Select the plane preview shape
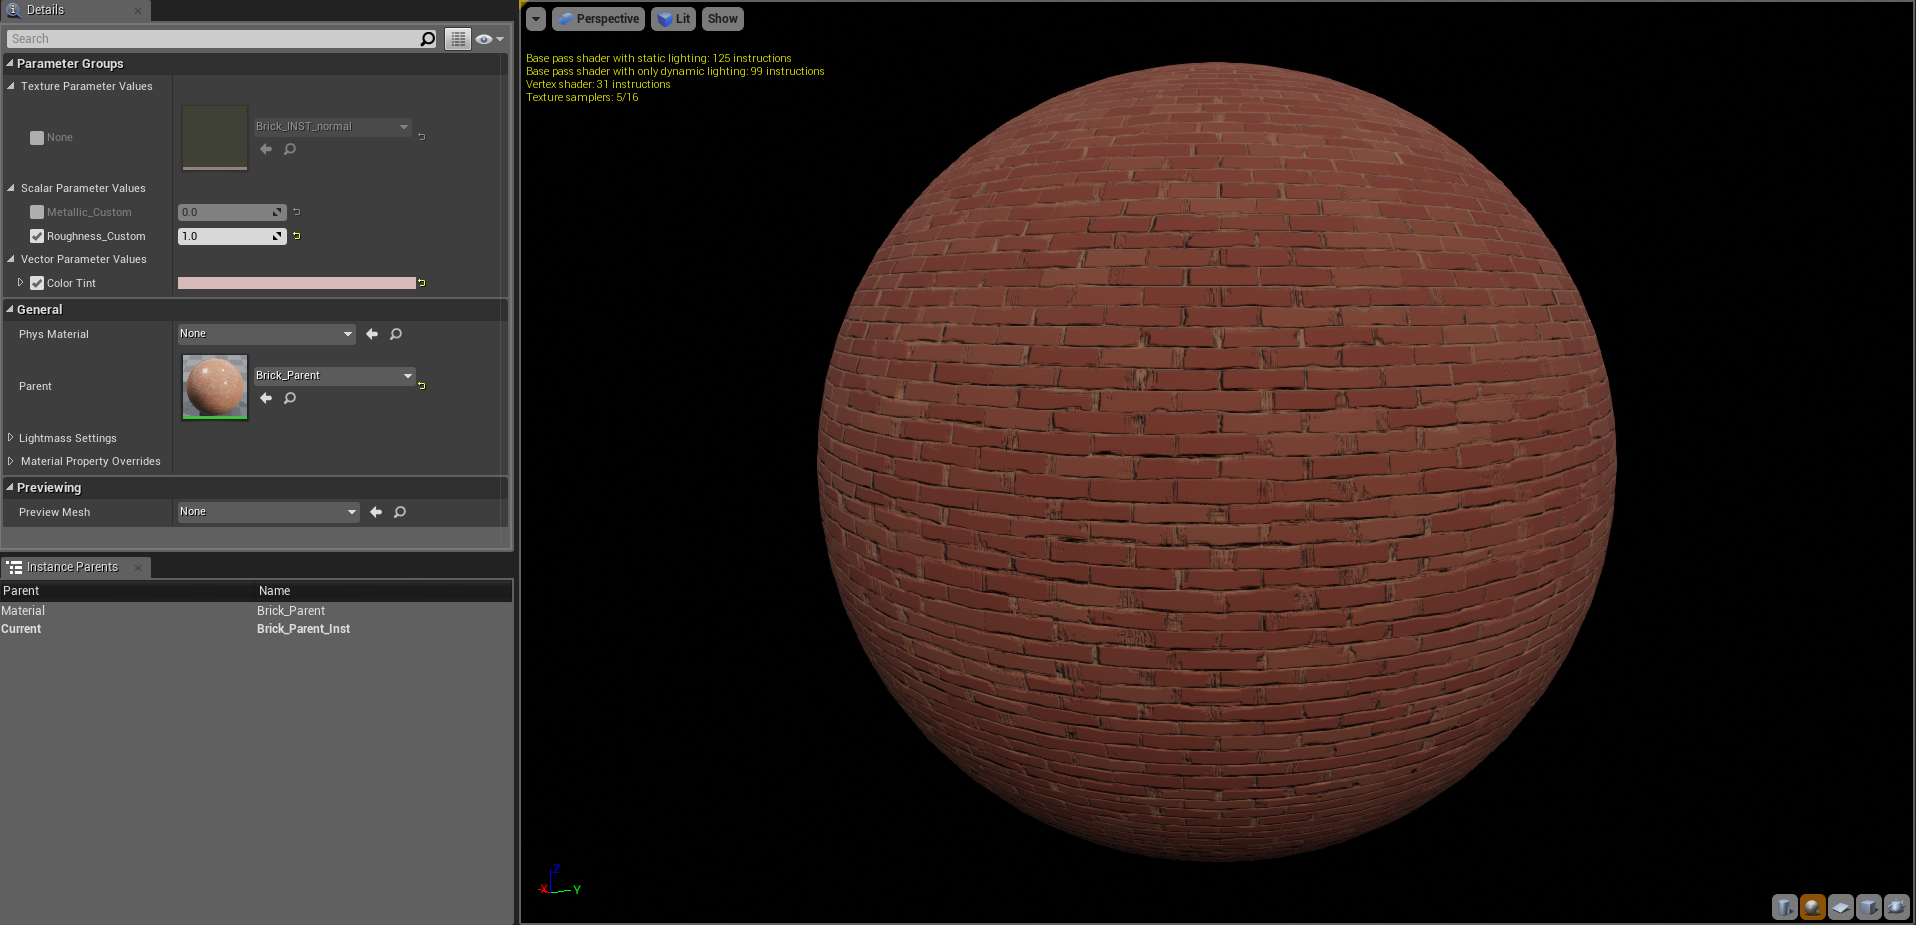The width and height of the screenshot is (1916, 925). (x=1840, y=907)
